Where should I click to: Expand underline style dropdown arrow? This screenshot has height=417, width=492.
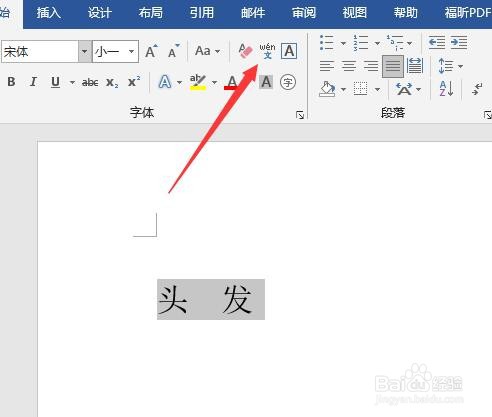72,82
